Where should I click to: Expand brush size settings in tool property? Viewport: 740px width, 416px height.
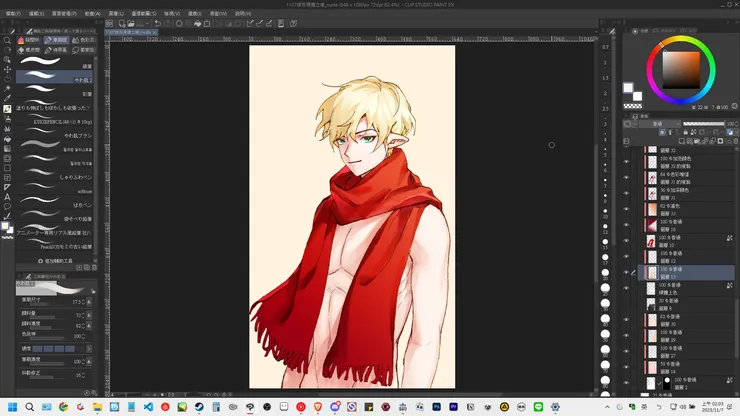point(89,302)
